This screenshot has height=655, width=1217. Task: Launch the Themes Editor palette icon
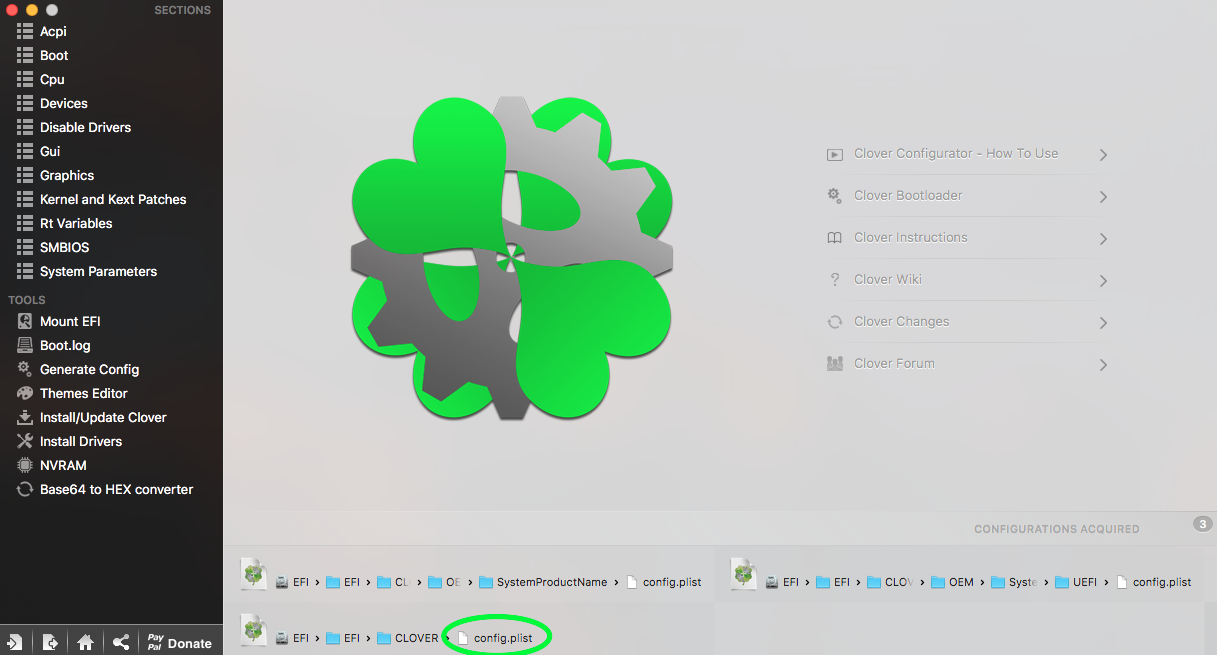pos(25,393)
